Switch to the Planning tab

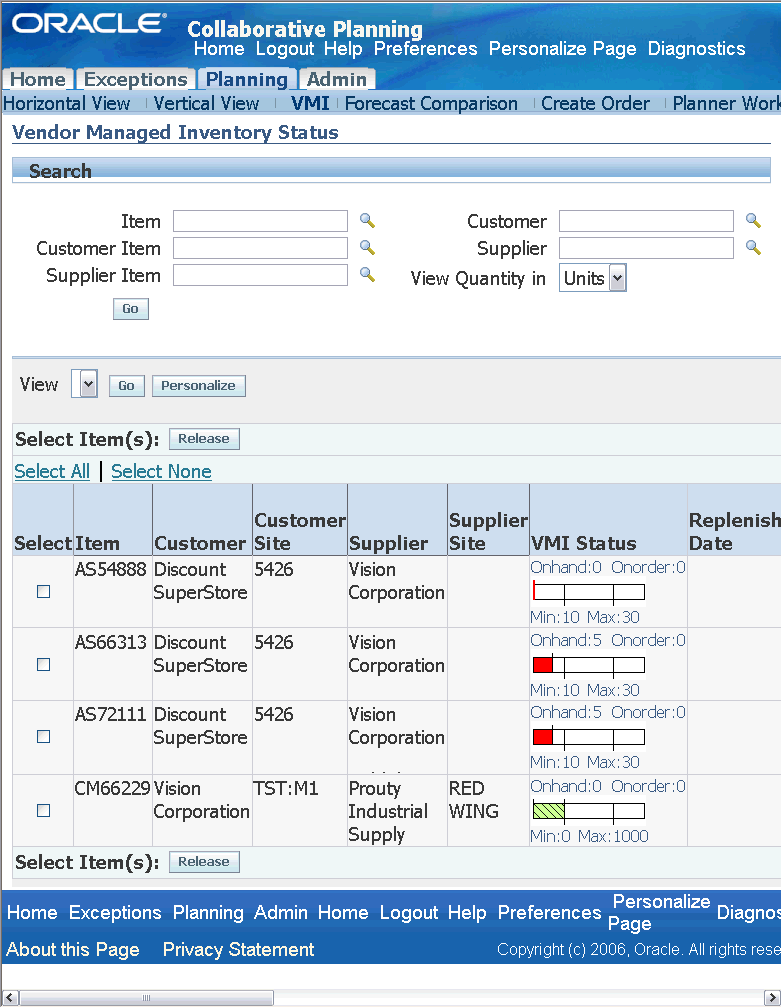247,79
